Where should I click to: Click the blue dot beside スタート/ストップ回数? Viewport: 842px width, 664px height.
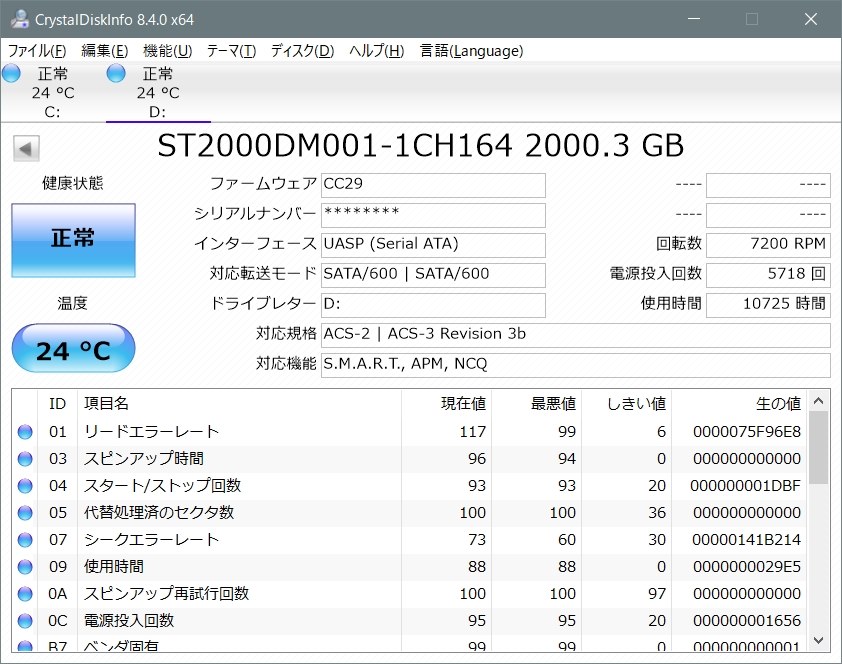click(24, 485)
